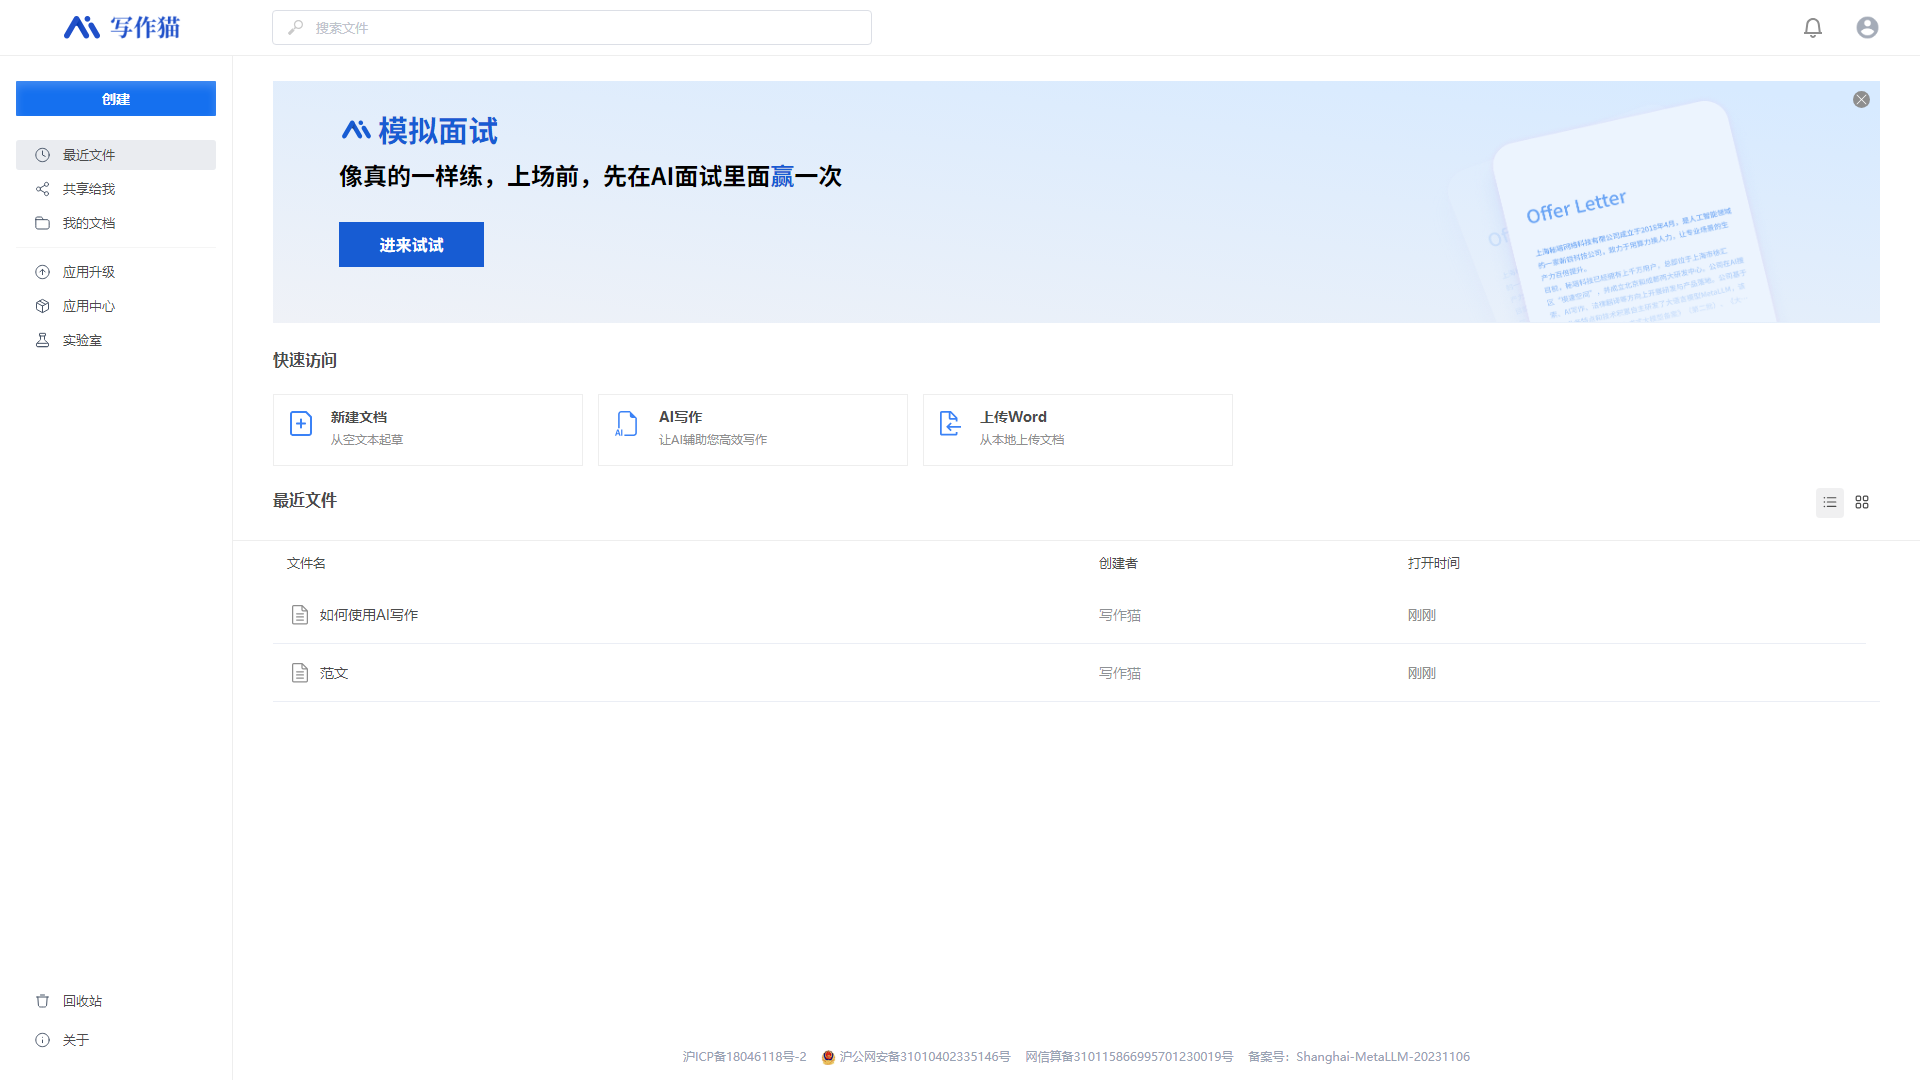This screenshot has width=1920, height=1080.
Task: Click the blue 创建 create button
Action: tap(115, 98)
